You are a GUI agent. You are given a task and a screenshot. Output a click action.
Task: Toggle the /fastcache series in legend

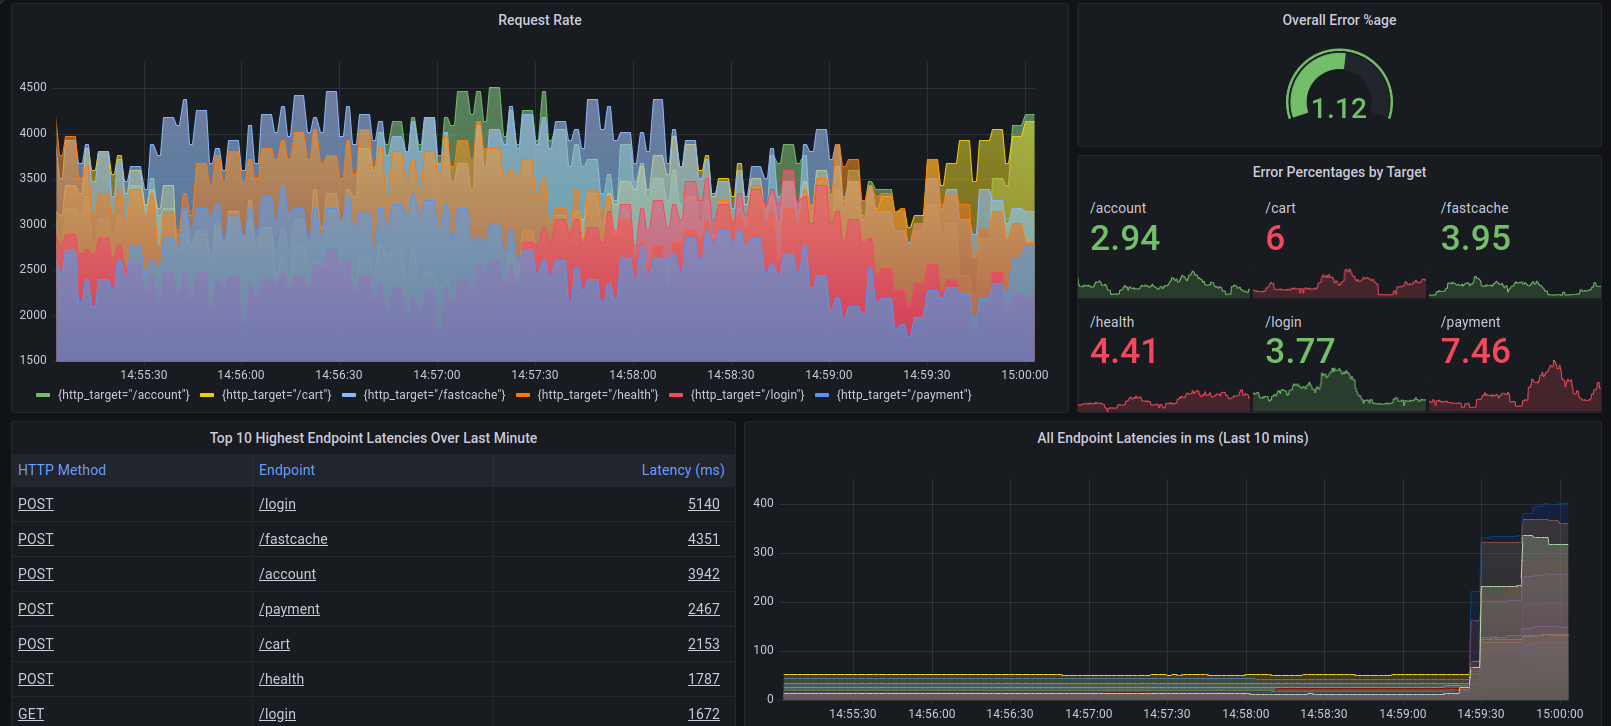pyautogui.click(x=434, y=395)
